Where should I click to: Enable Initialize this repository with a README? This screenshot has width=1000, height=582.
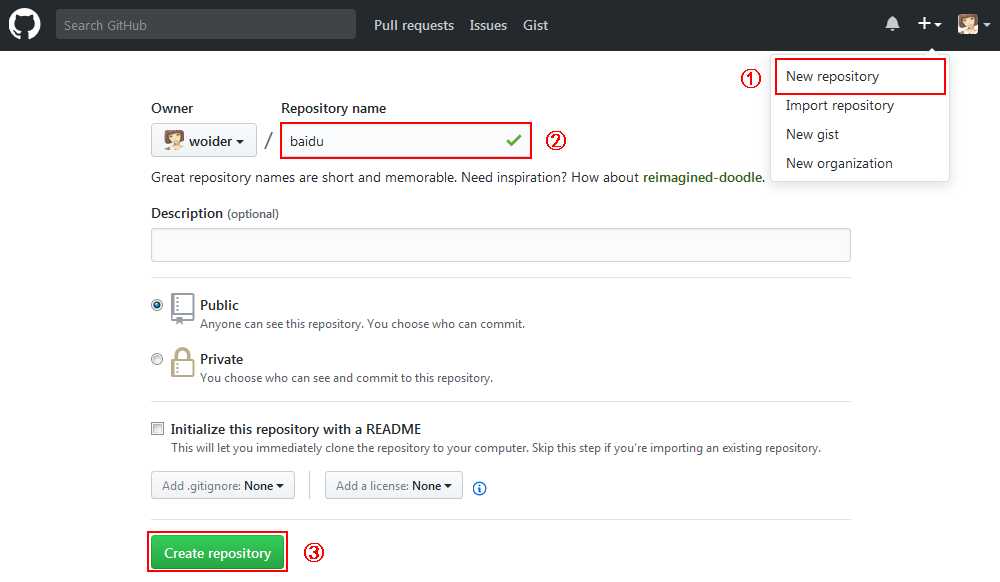coord(158,428)
